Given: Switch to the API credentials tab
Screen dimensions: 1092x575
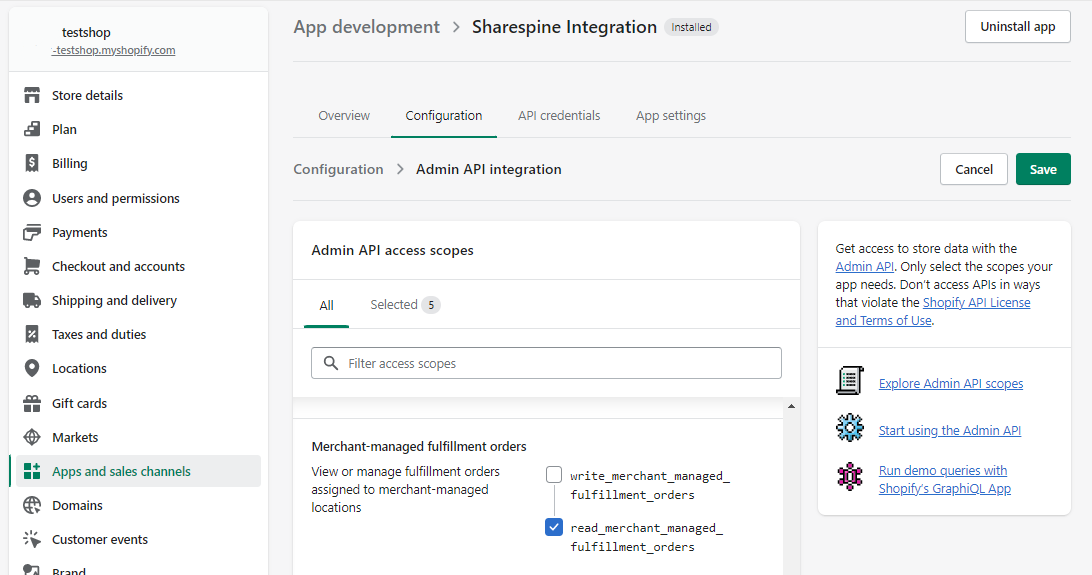Looking at the screenshot, I should coord(559,116).
